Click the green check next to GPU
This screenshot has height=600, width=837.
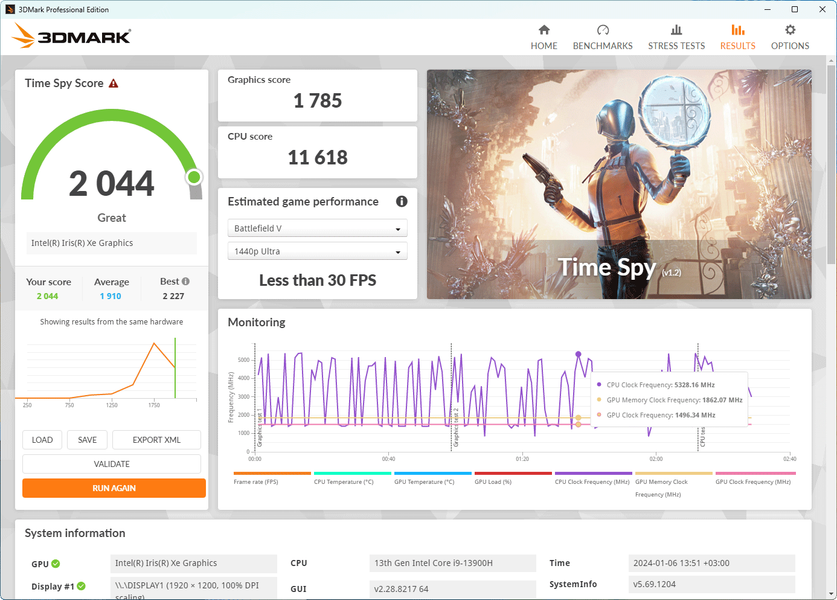coord(56,564)
